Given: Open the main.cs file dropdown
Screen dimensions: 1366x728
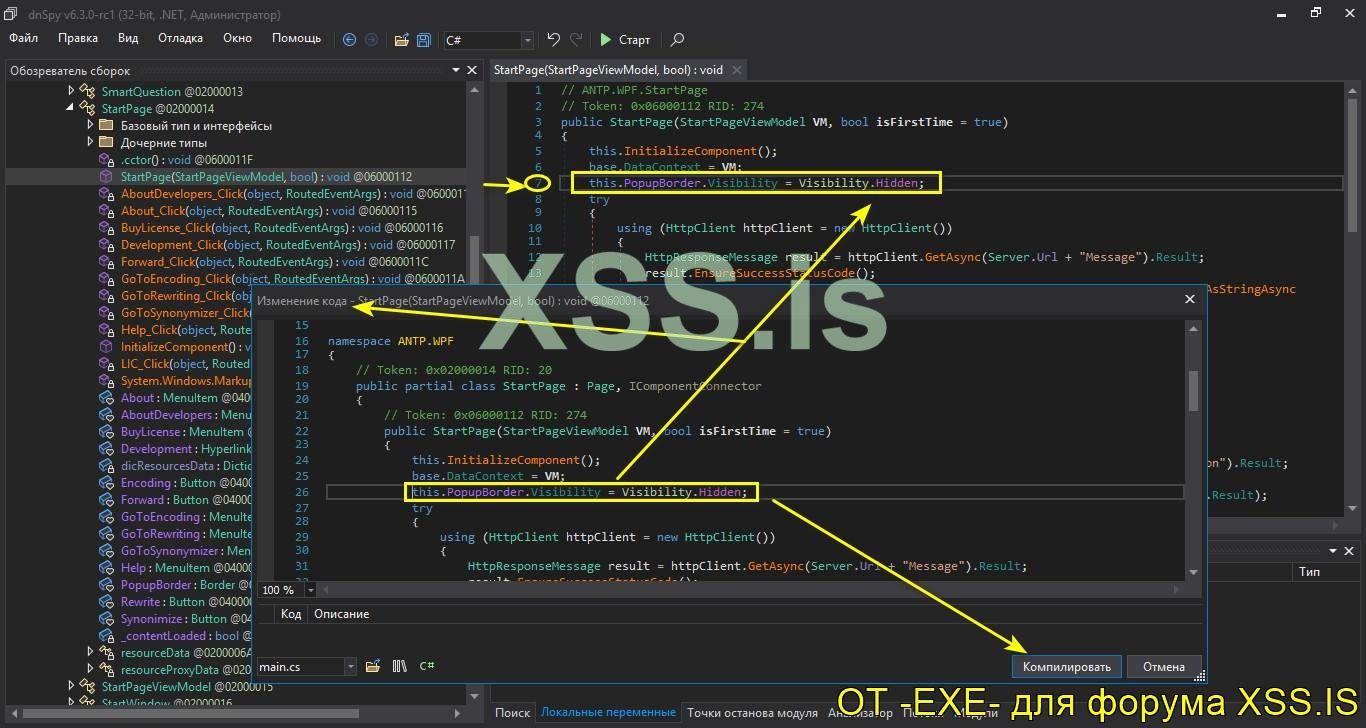Looking at the screenshot, I should (x=350, y=666).
